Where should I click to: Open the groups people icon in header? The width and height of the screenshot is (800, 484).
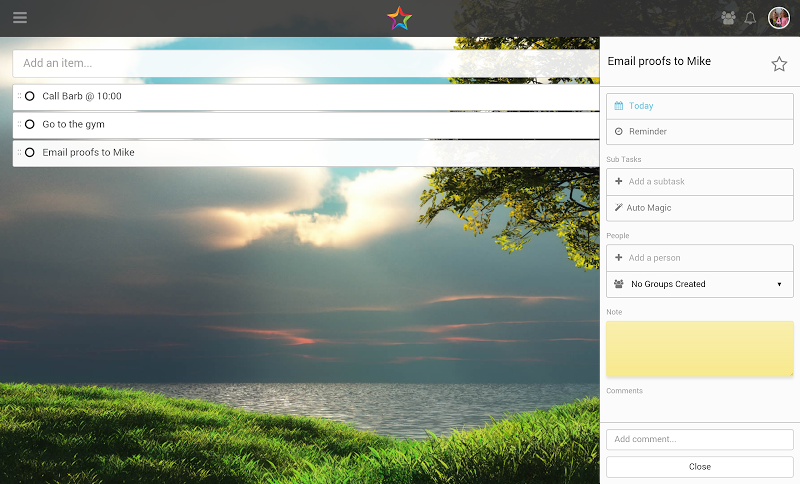[x=728, y=18]
